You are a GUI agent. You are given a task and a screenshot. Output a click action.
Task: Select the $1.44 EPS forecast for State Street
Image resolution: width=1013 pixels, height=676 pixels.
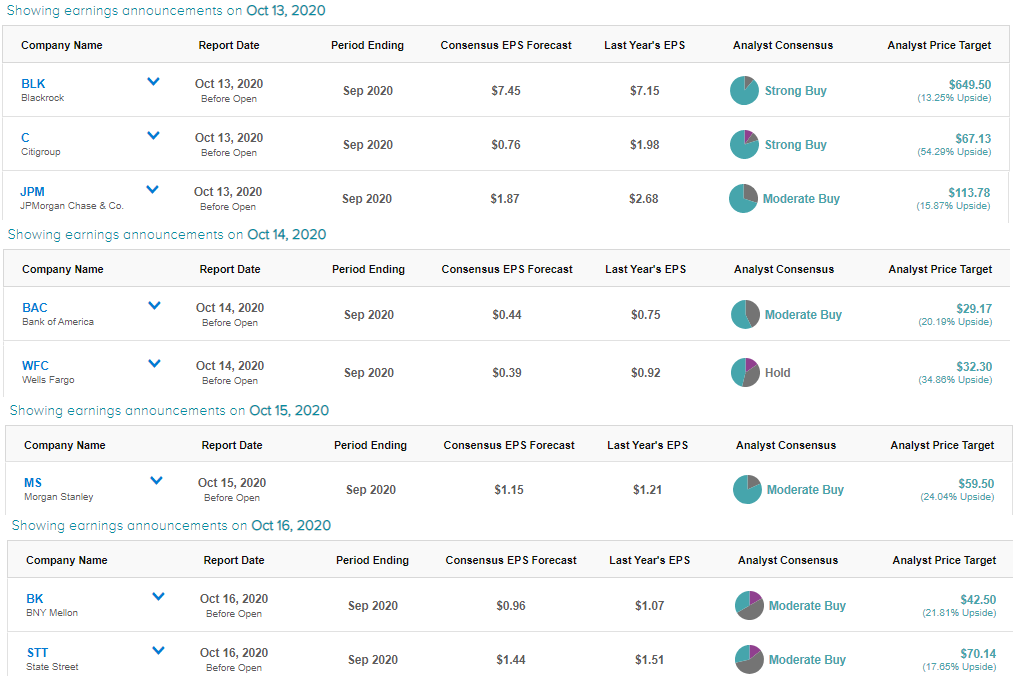[x=511, y=659]
